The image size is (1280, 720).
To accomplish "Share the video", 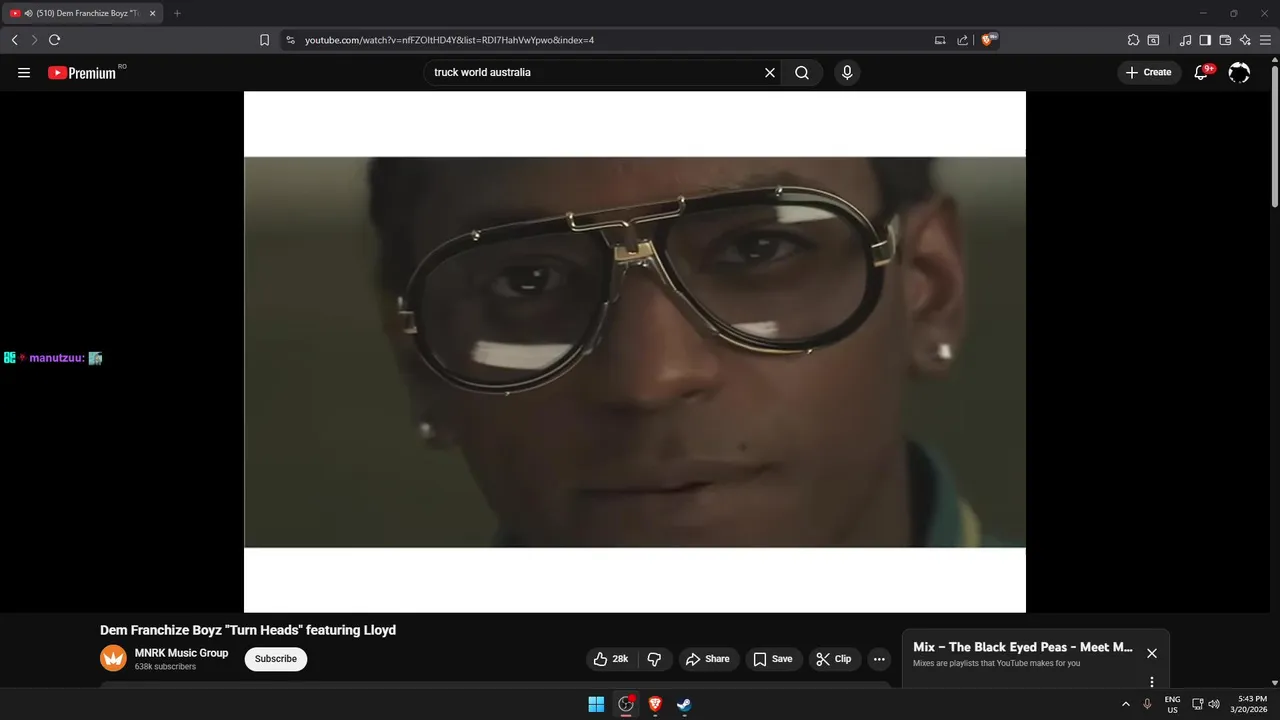I will pyautogui.click(x=709, y=659).
